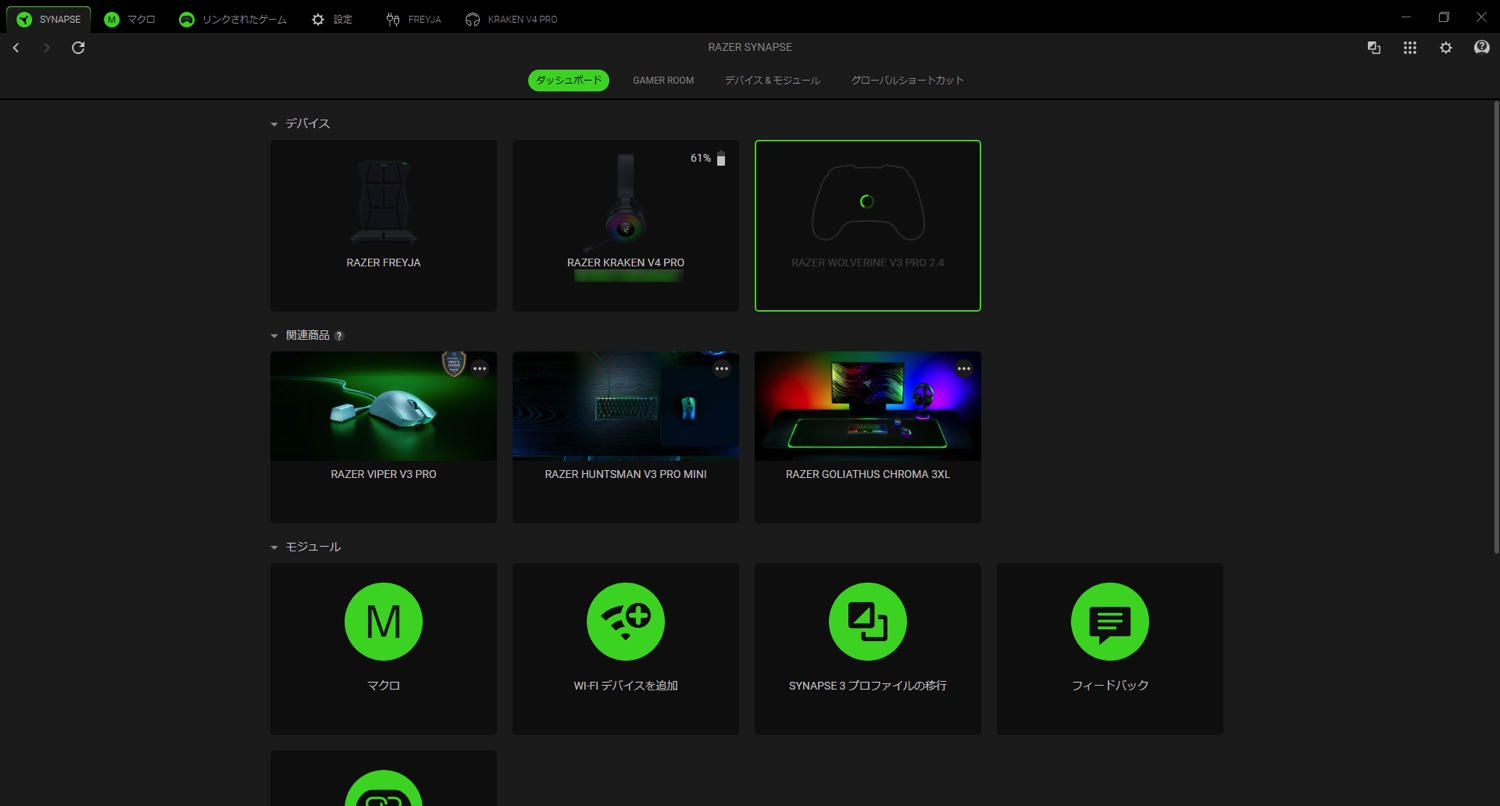Collapse the モジュール section
The image size is (1500, 806).
click(274, 548)
